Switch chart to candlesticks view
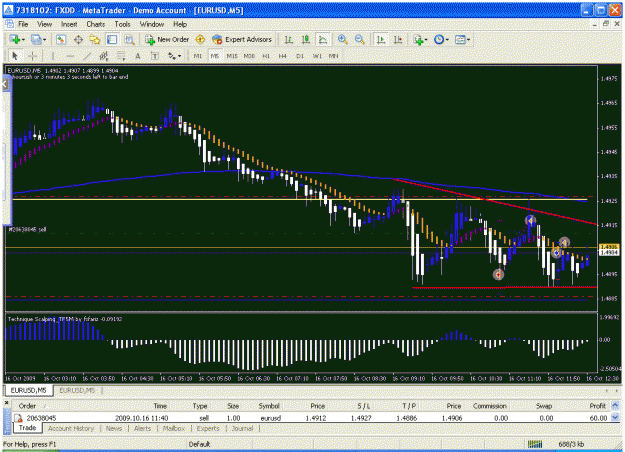Viewport: 625px width, 452px height. (x=305, y=39)
